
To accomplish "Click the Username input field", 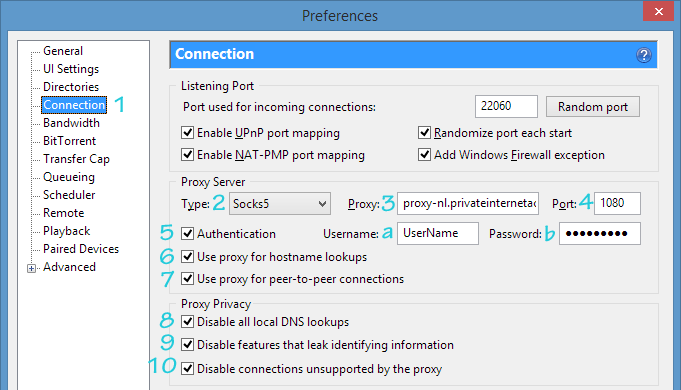I will point(438,234).
